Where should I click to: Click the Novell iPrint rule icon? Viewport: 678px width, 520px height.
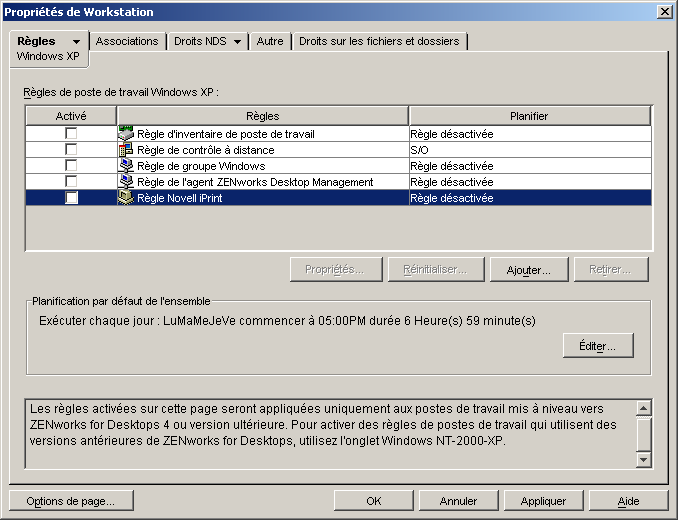click(x=125, y=198)
